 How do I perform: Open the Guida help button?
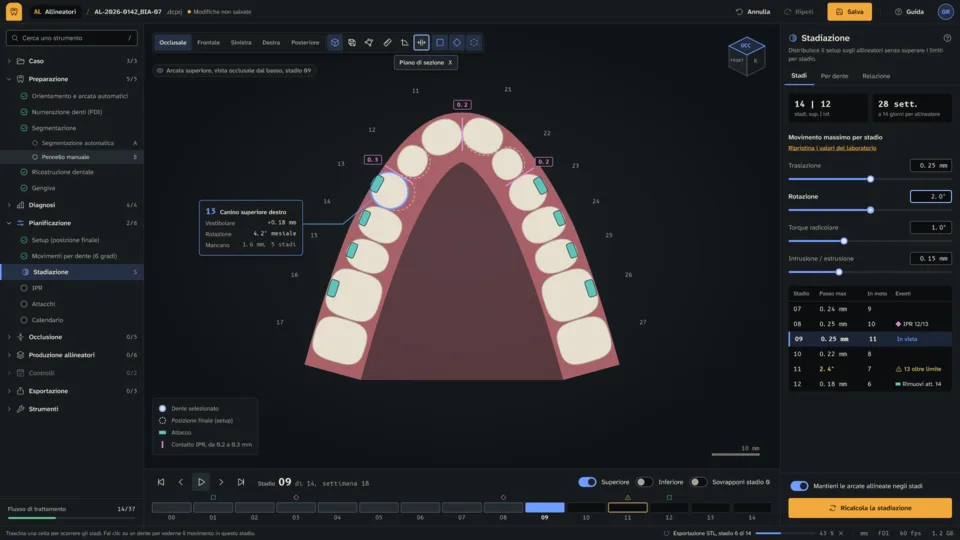click(909, 12)
